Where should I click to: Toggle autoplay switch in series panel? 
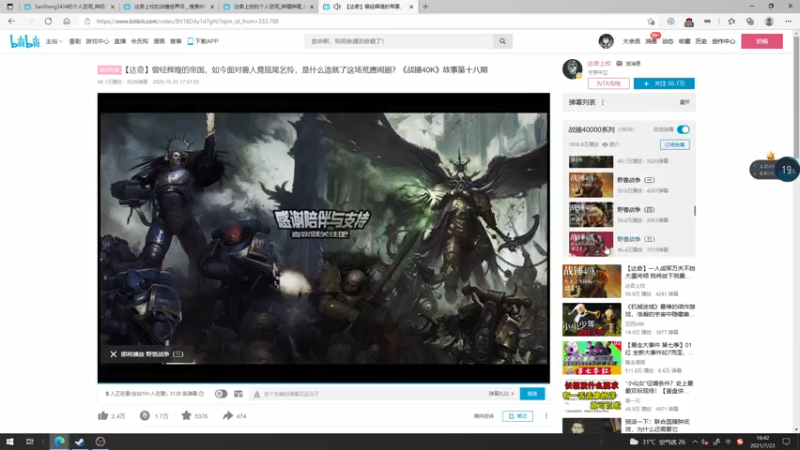(x=683, y=130)
